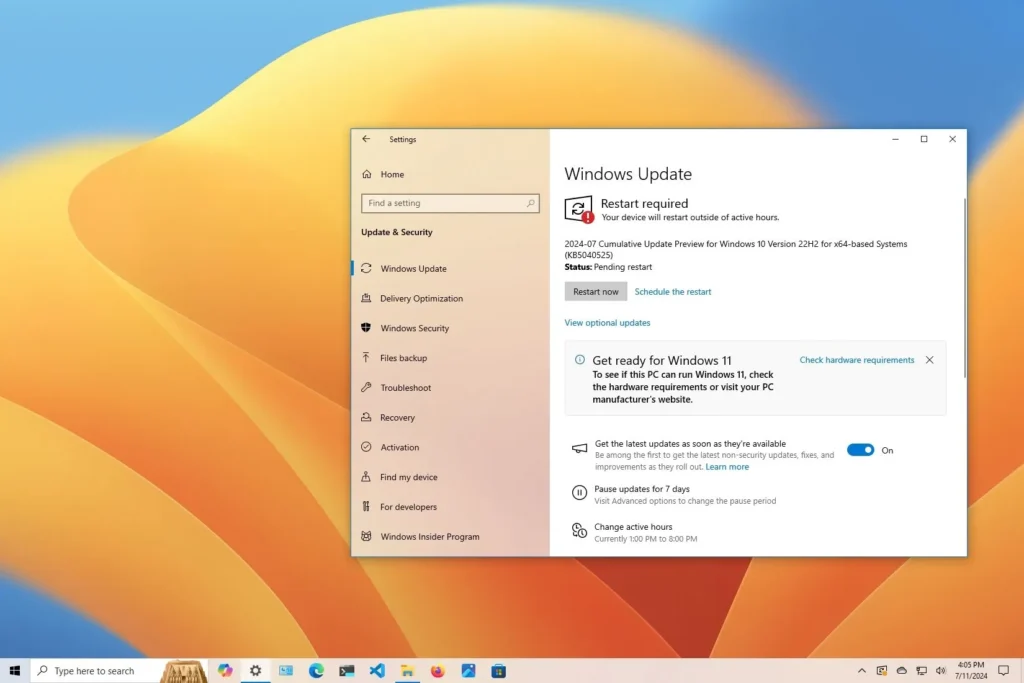The width and height of the screenshot is (1024, 683).
Task: Click the Learn more link
Action: pyautogui.click(x=727, y=467)
